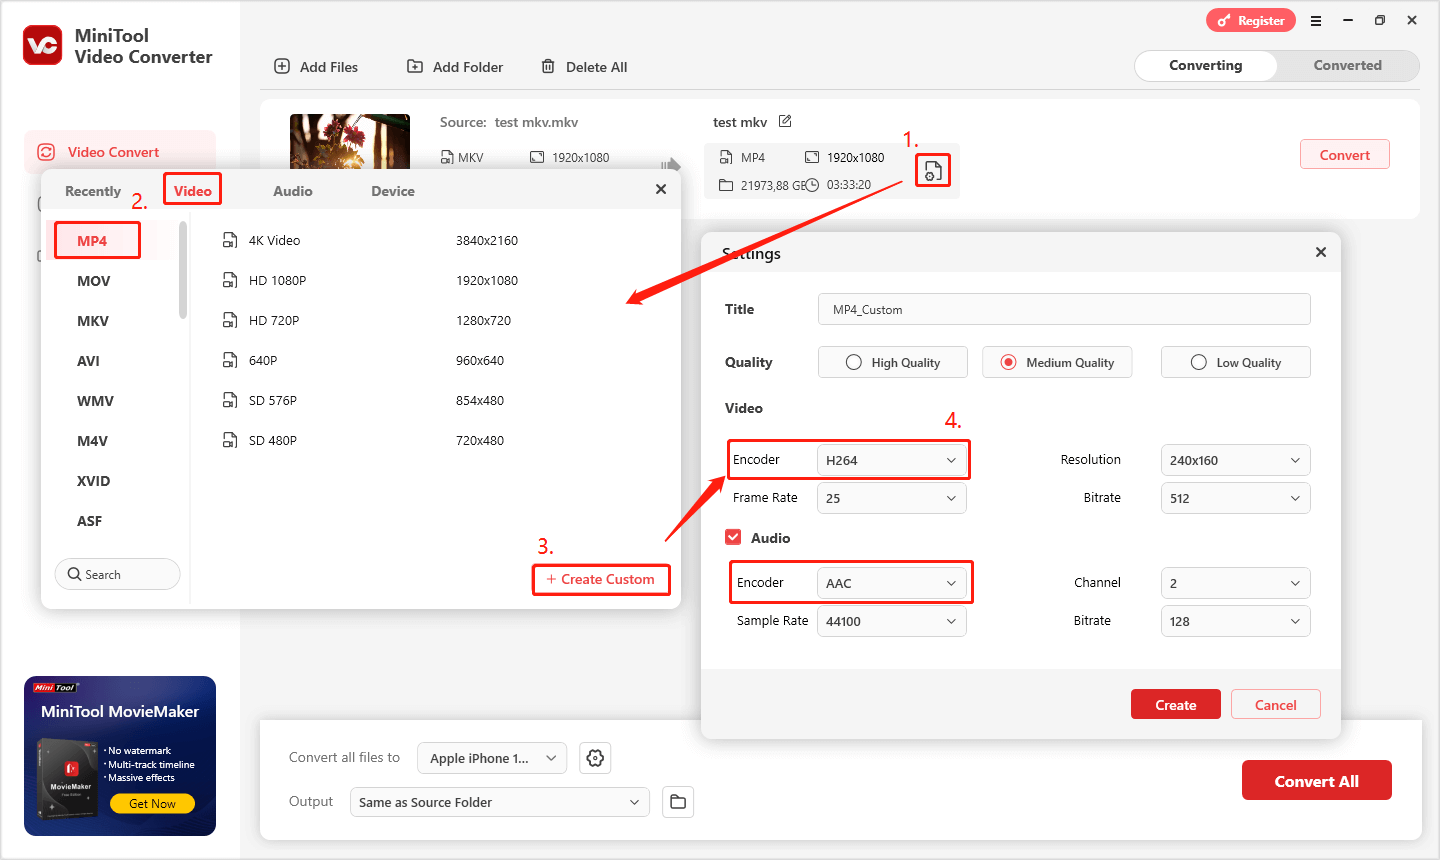This screenshot has width=1440, height=860.
Task: Switch to the Converting tab
Action: point(1206,65)
